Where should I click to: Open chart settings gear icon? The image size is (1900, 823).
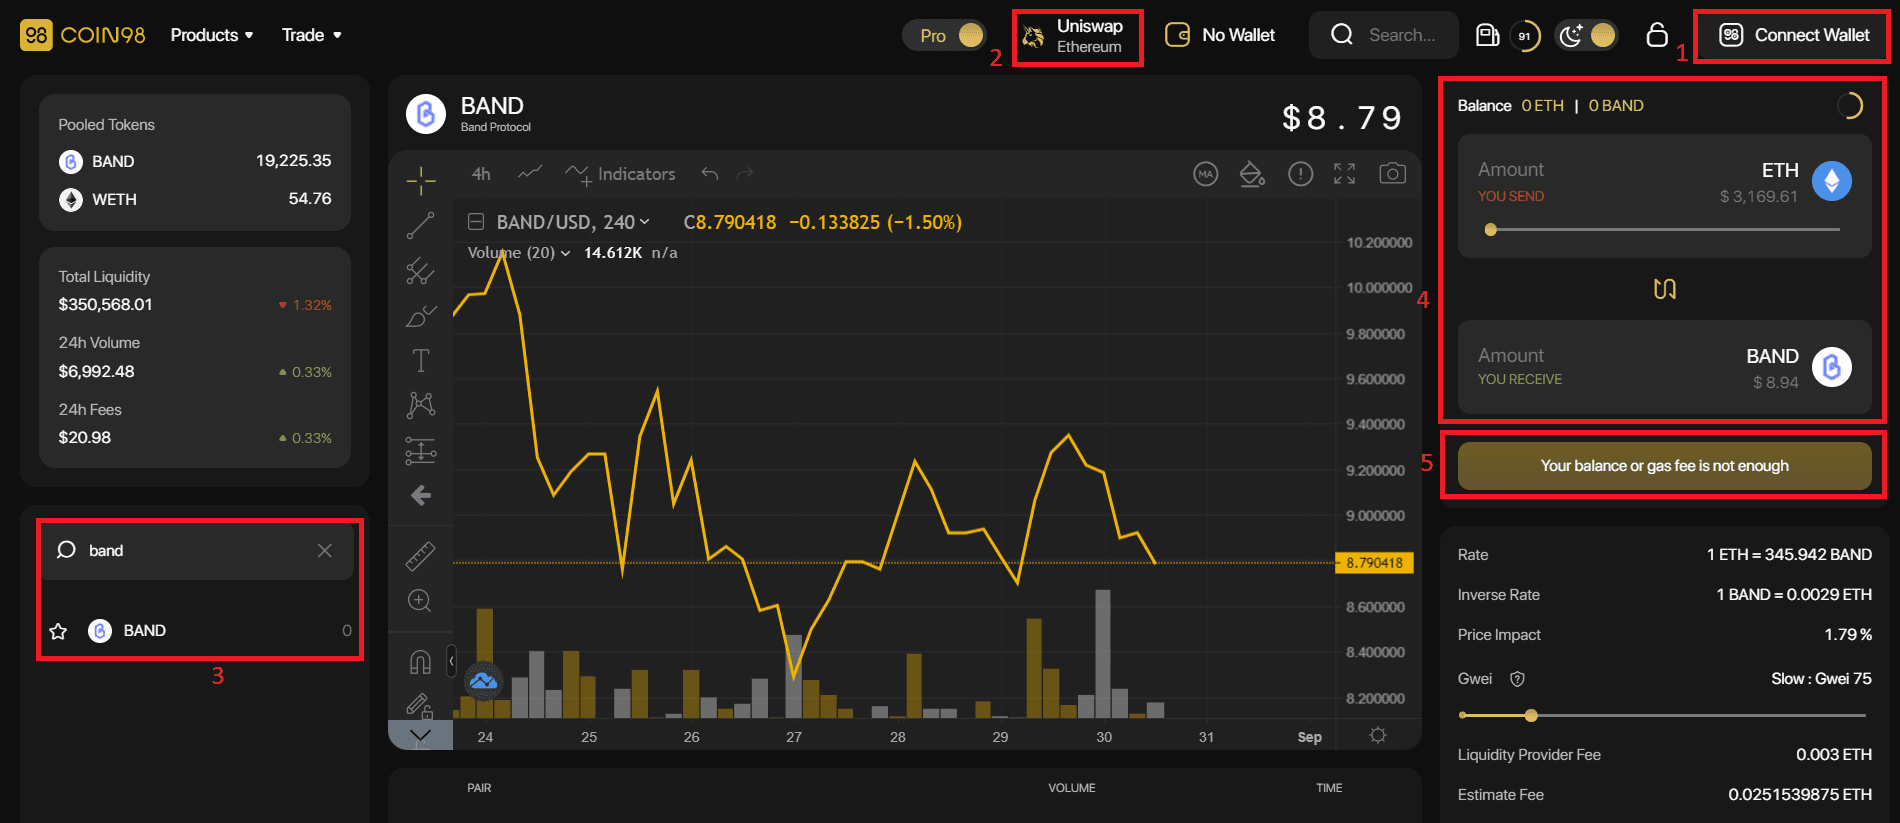[x=1378, y=735]
